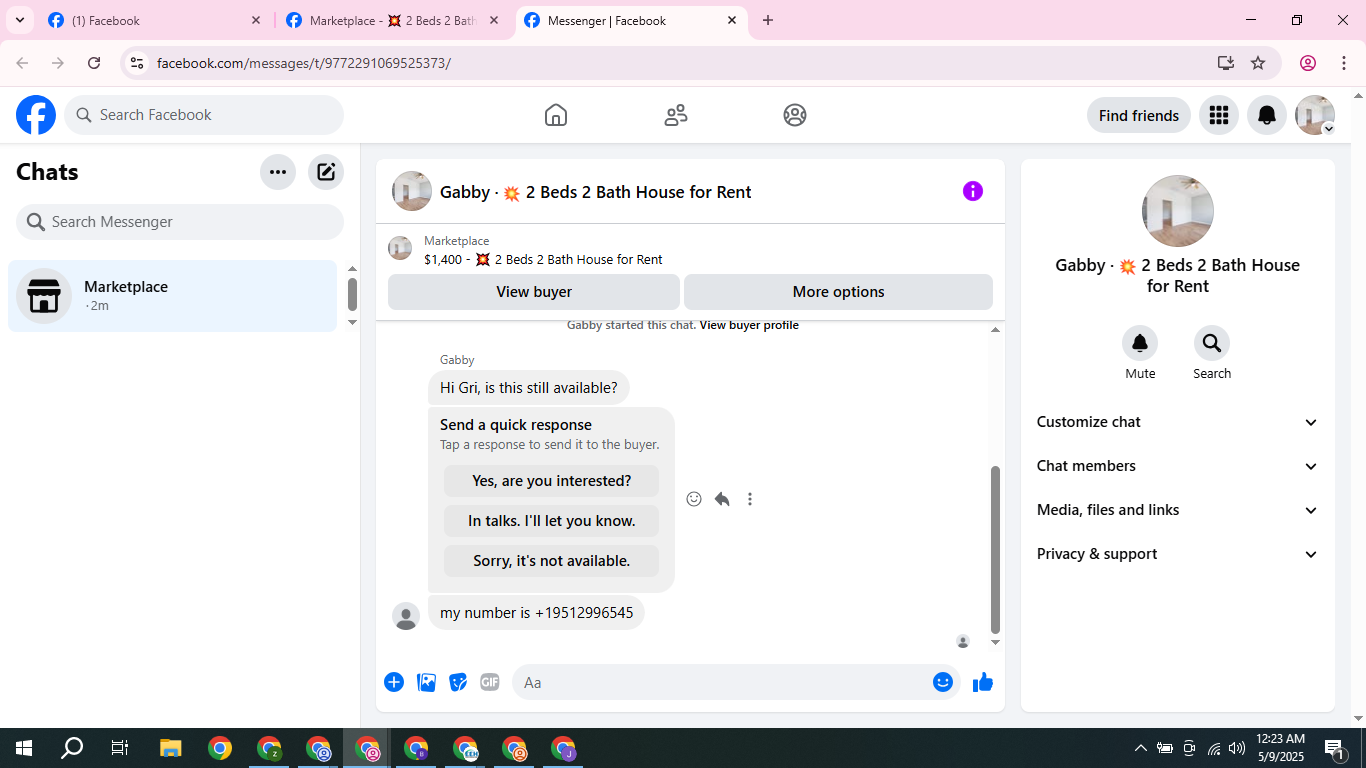Screen dimensions: 1366x768
Task: Expand Customize chat section
Action: 1178,422
